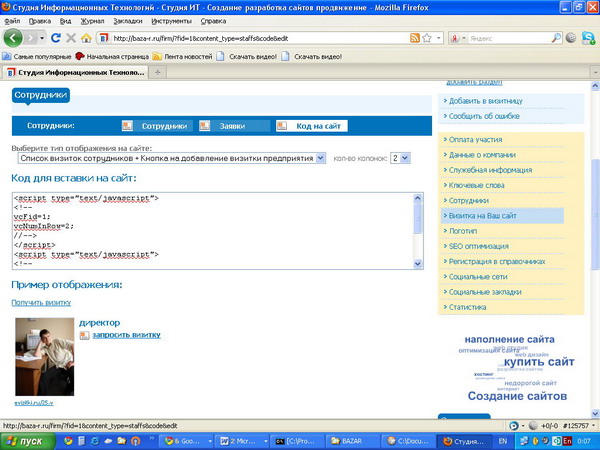Viewport: 600px width, 450px height.
Task: Click the folder icon in quick launch
Action: (x=122, y=441)
